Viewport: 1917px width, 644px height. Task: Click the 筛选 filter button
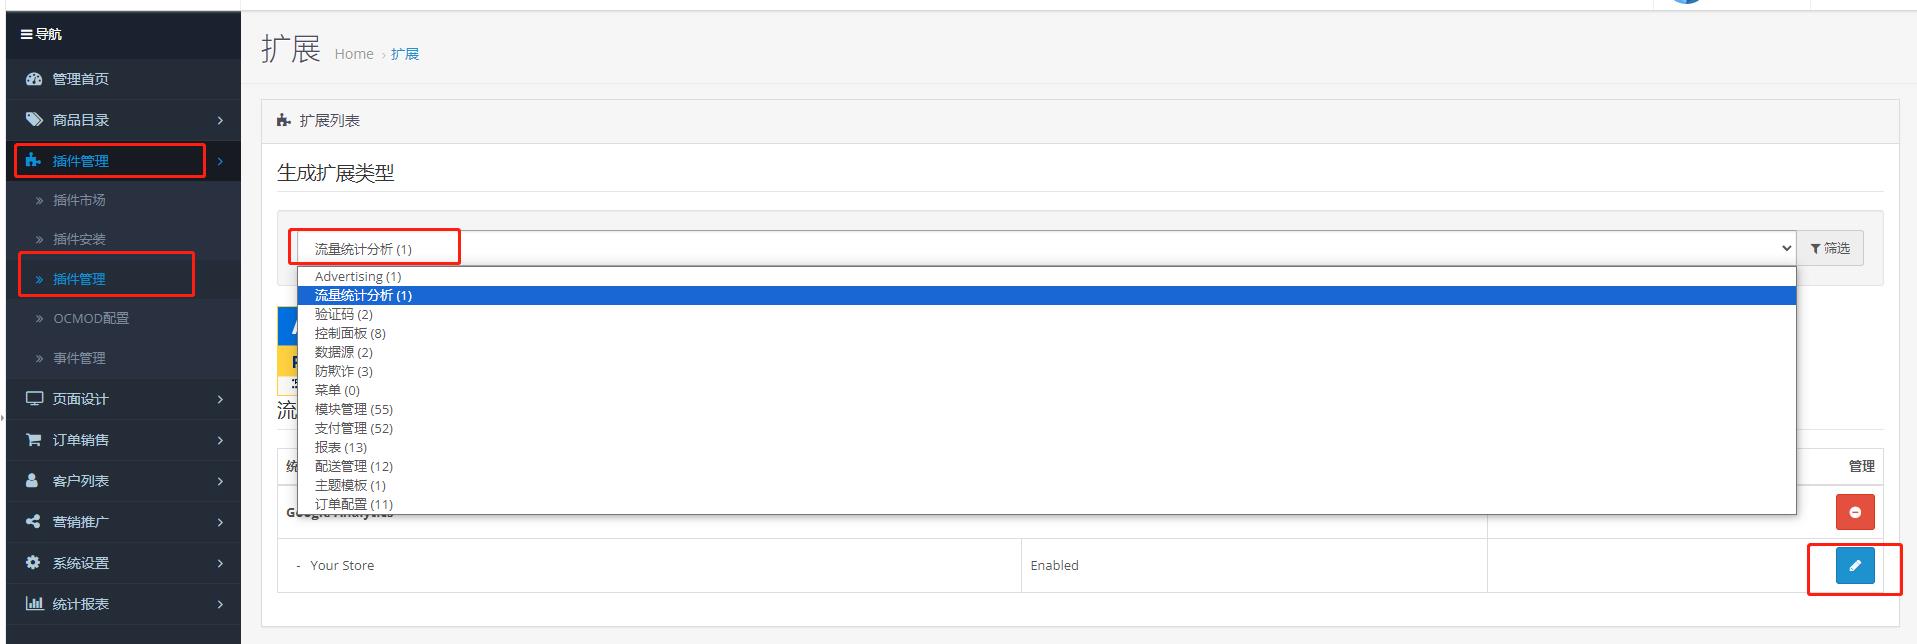coord(1830,248)
